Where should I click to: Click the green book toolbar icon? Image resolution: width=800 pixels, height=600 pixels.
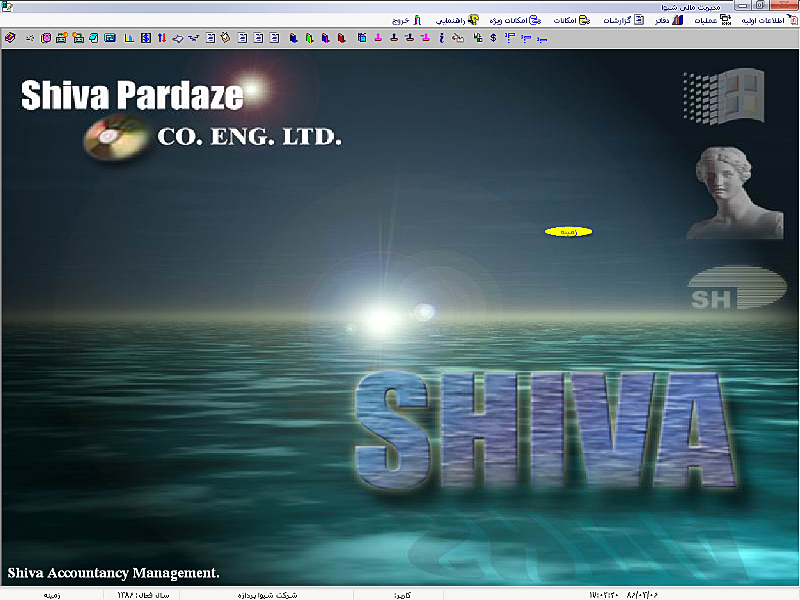point(309,38)
